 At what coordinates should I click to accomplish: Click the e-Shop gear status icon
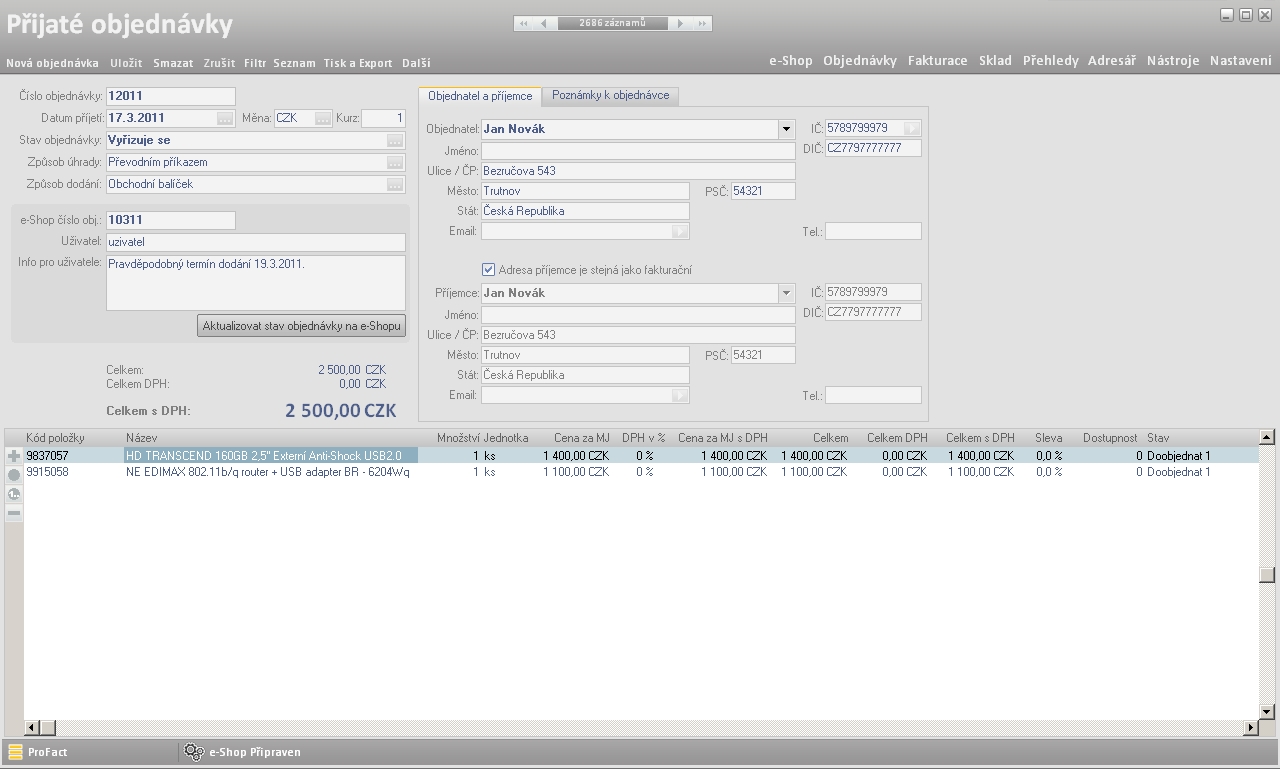[x=193, y=752]
